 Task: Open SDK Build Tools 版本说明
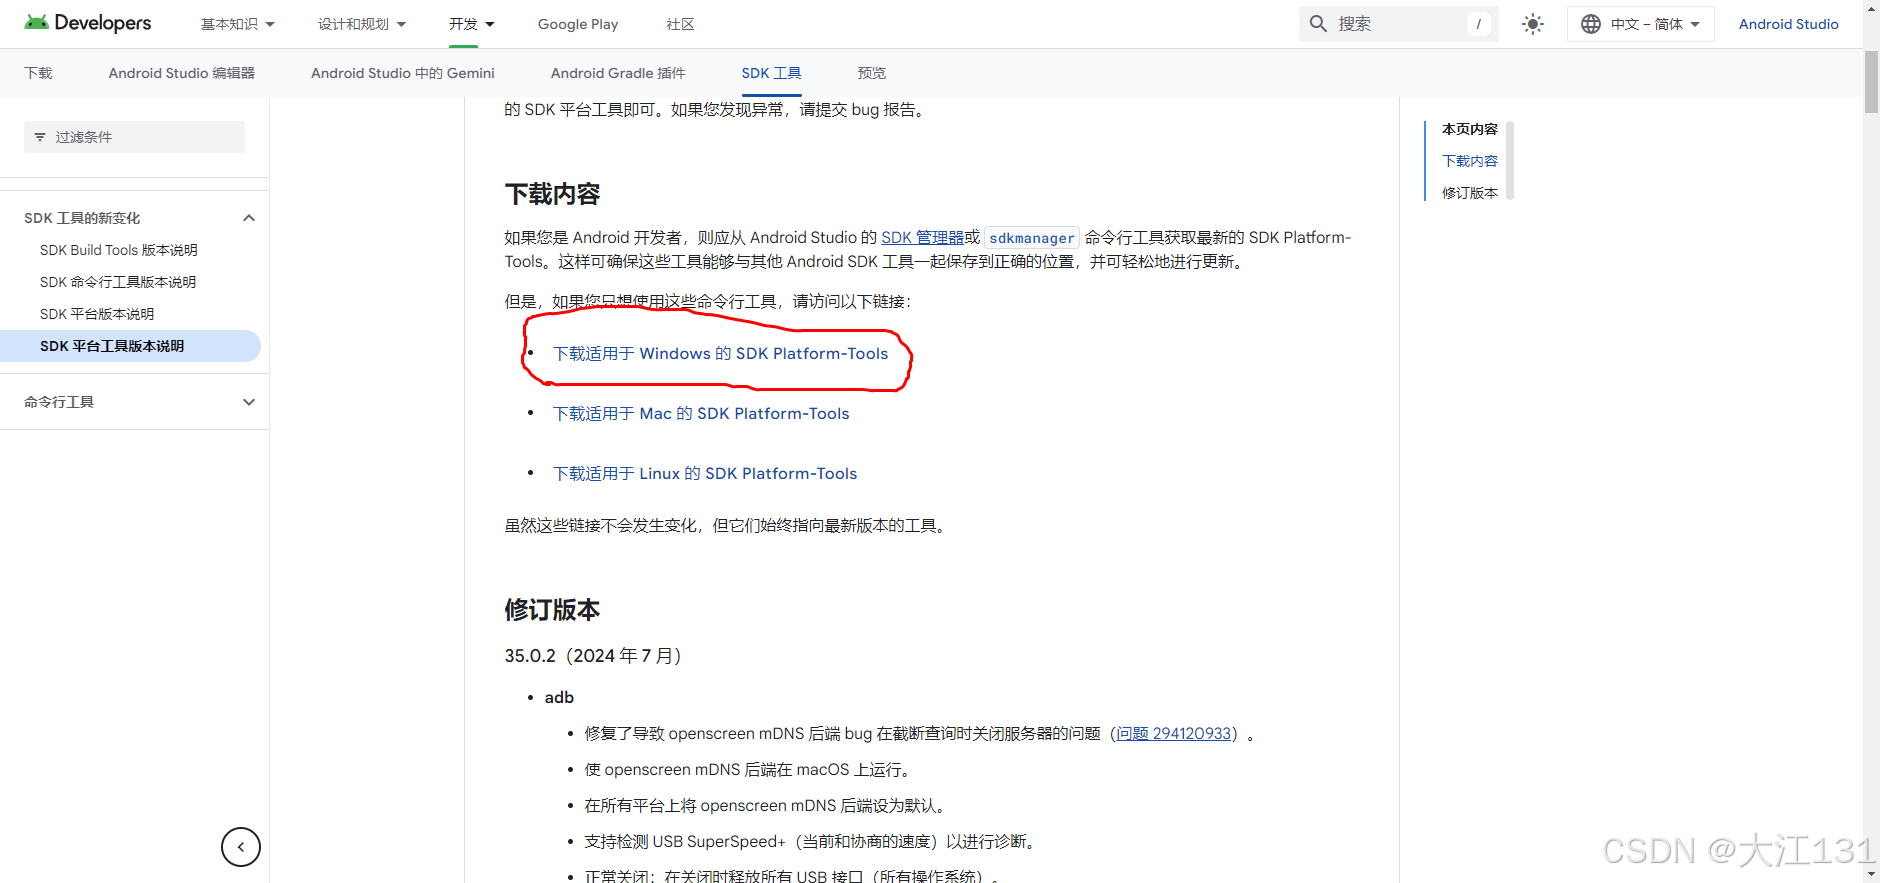(119, 250)
